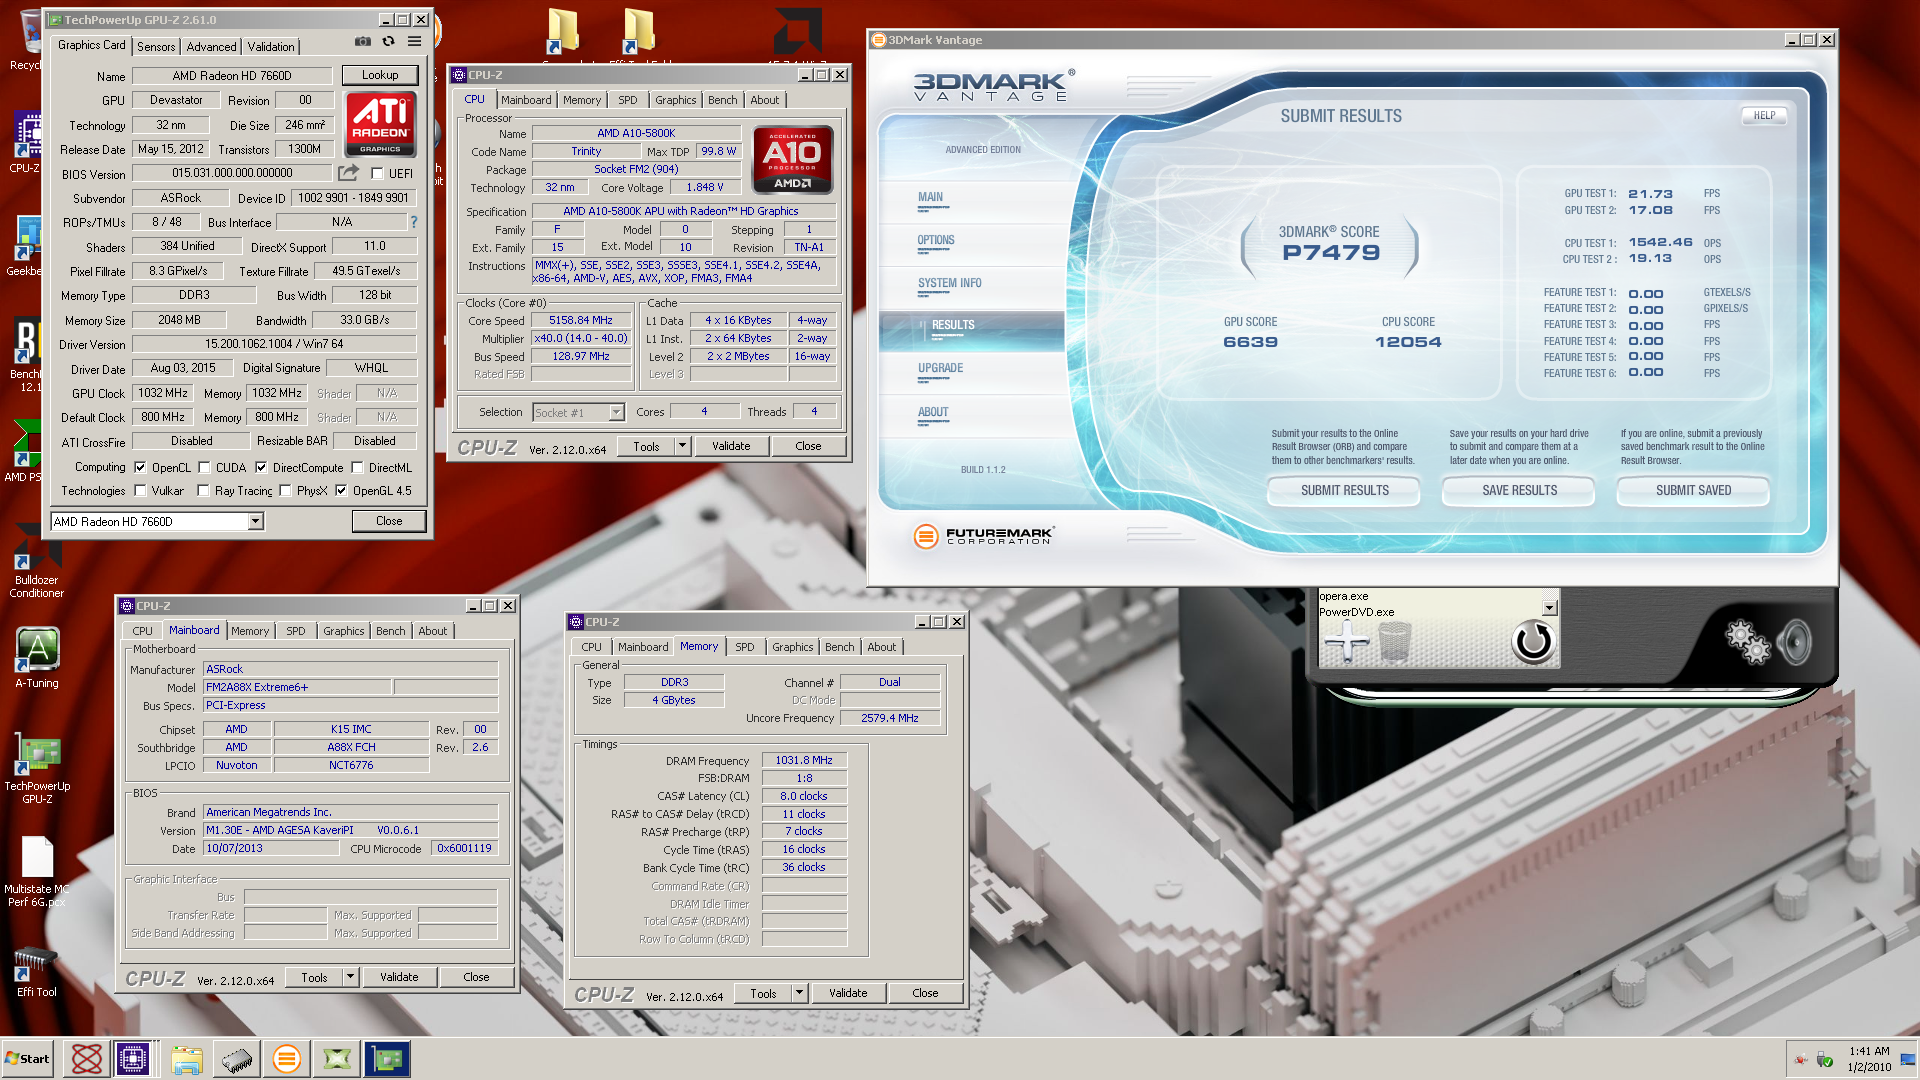Screen dimensions: 1920x1080
Task: Expand Tools arrow in the CPU-tab CPU-Z window
Action: point(682,446)
